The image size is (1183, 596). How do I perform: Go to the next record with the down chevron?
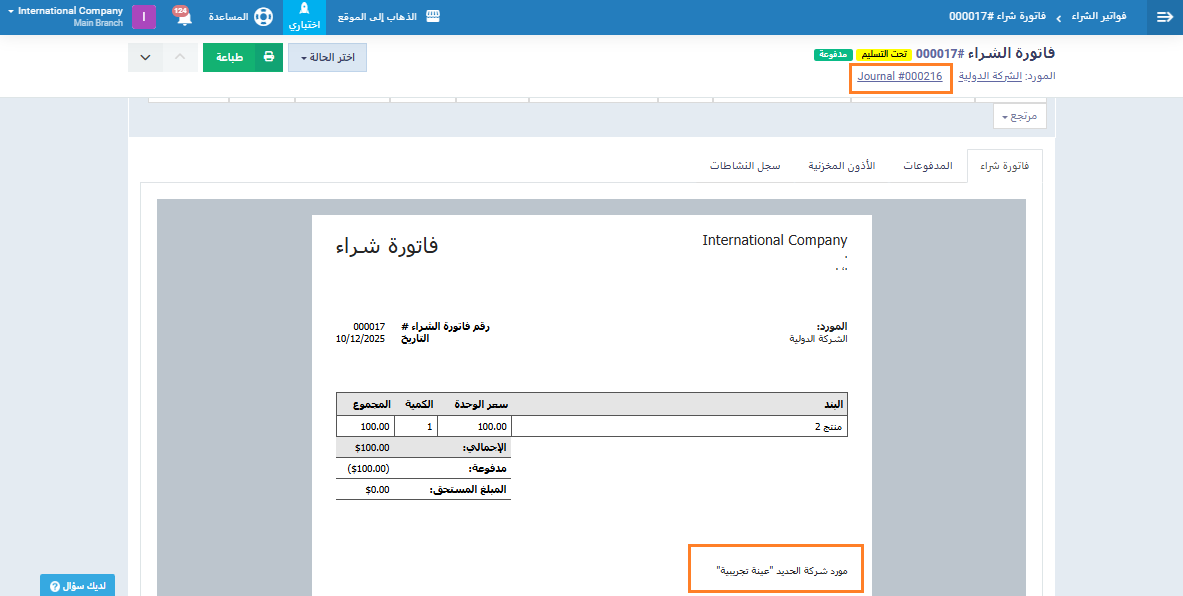(145, 57)
